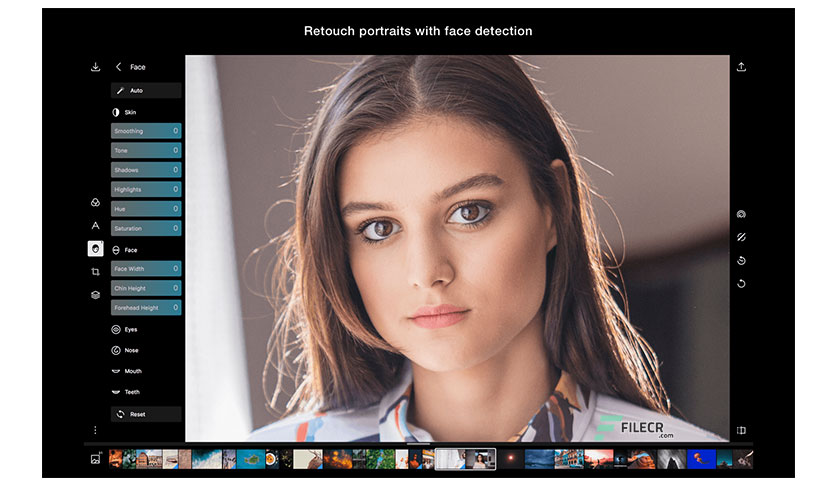The width and height of the screenshot is (836, 484).
Task: Click the add photos icon beside filmstrip
Action: point(96,458)
